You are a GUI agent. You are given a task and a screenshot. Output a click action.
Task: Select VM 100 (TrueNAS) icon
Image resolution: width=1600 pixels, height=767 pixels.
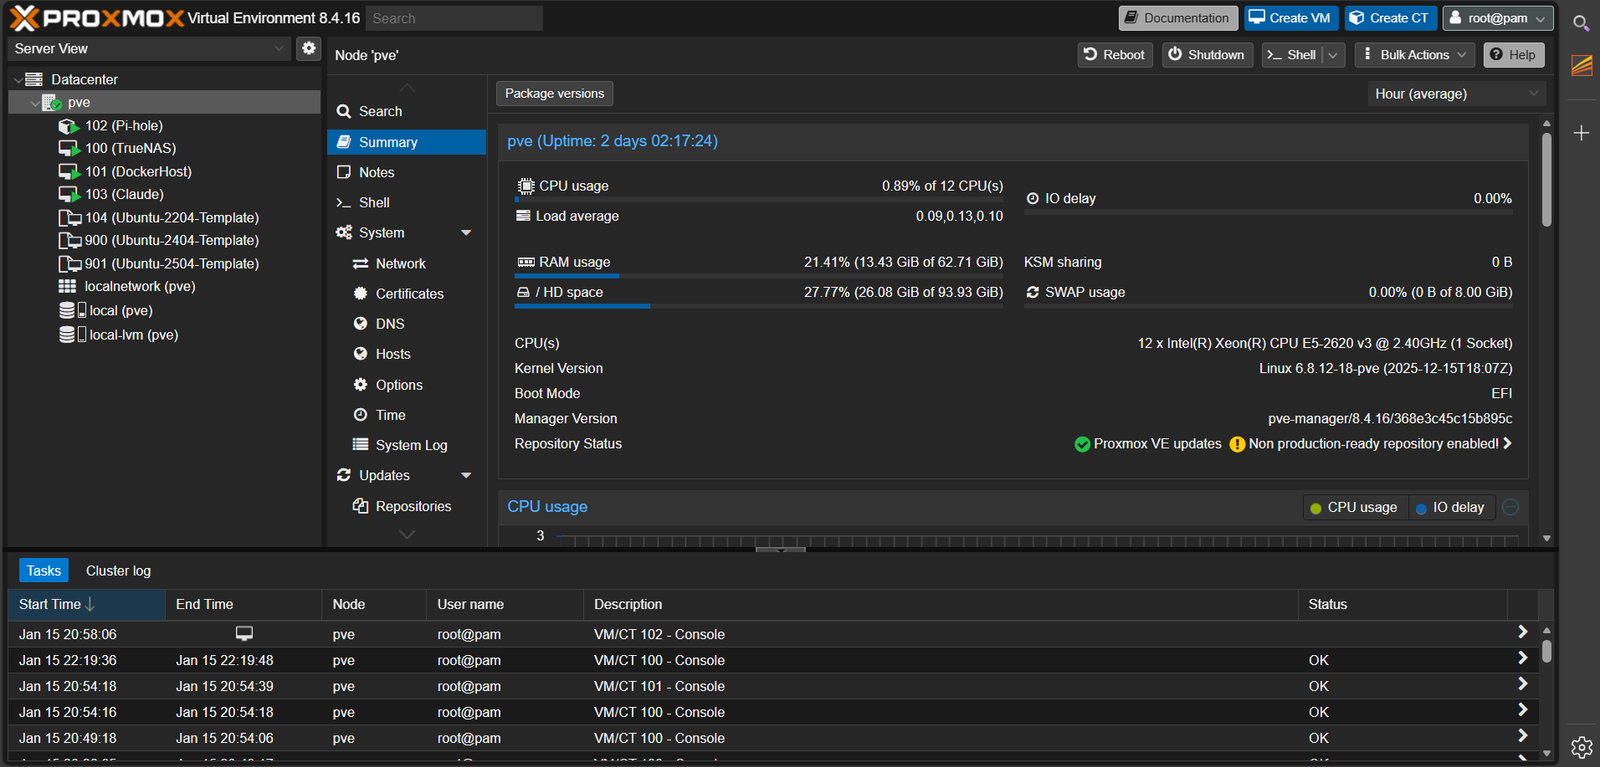tap(68, 148)
